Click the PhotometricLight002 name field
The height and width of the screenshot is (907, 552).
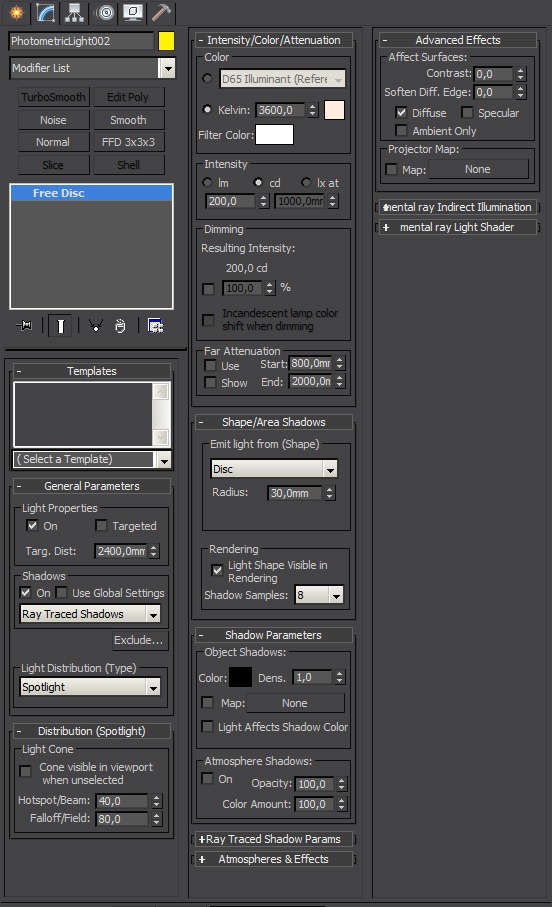(x=81, y=41)
